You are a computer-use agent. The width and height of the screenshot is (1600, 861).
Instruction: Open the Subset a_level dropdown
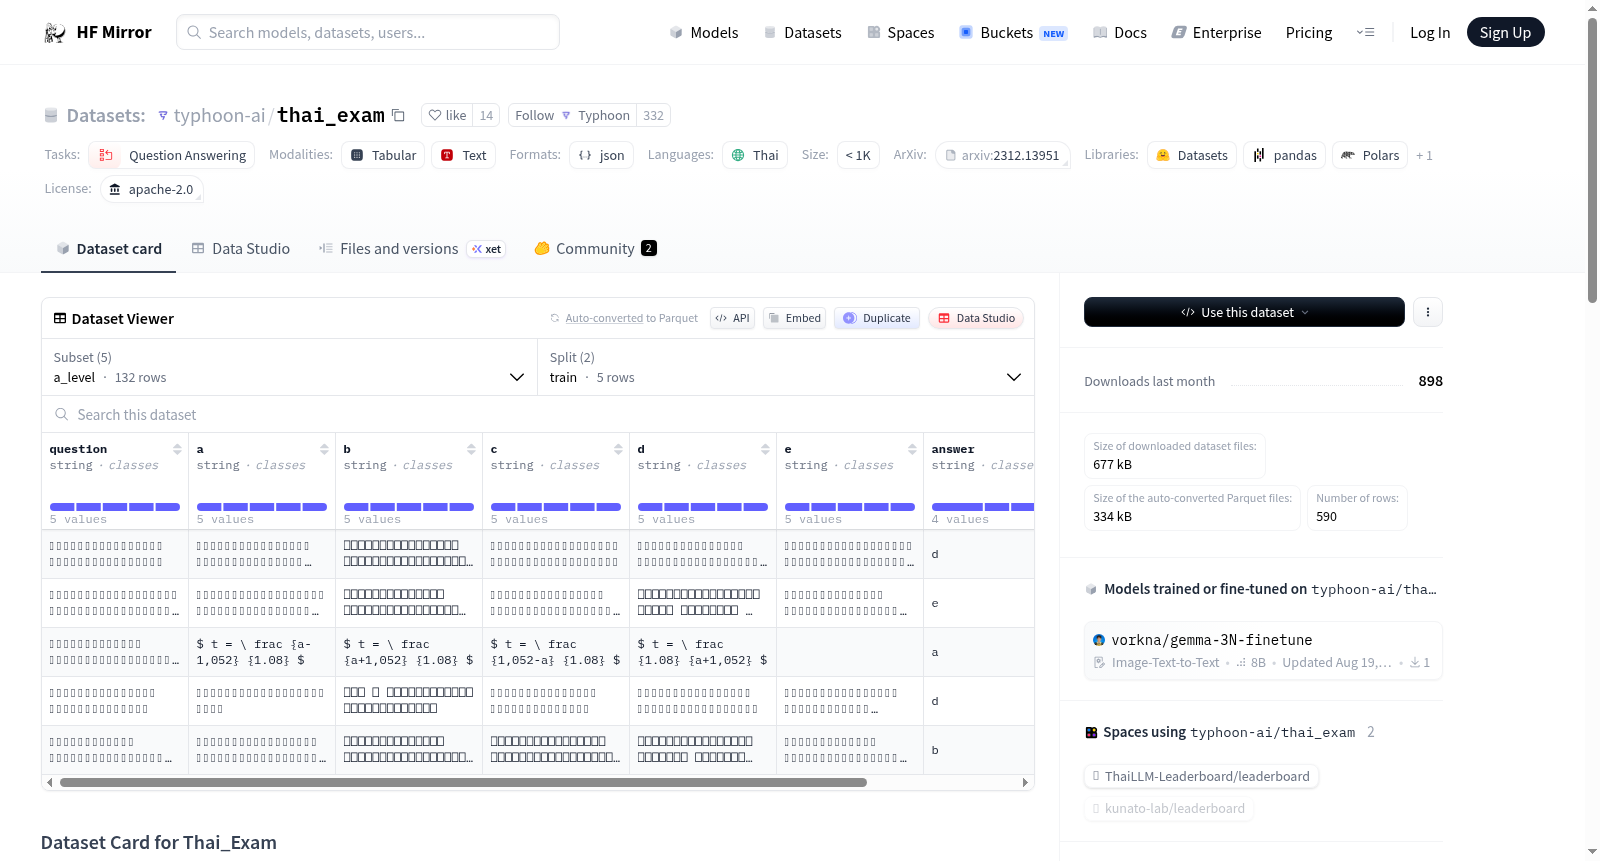289,368
